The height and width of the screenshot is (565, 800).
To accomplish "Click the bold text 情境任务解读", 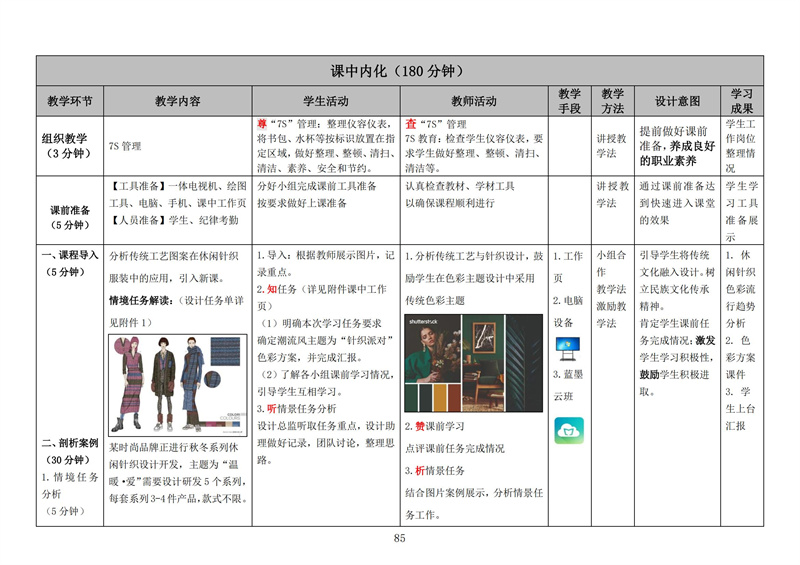I will click(141, 301).
